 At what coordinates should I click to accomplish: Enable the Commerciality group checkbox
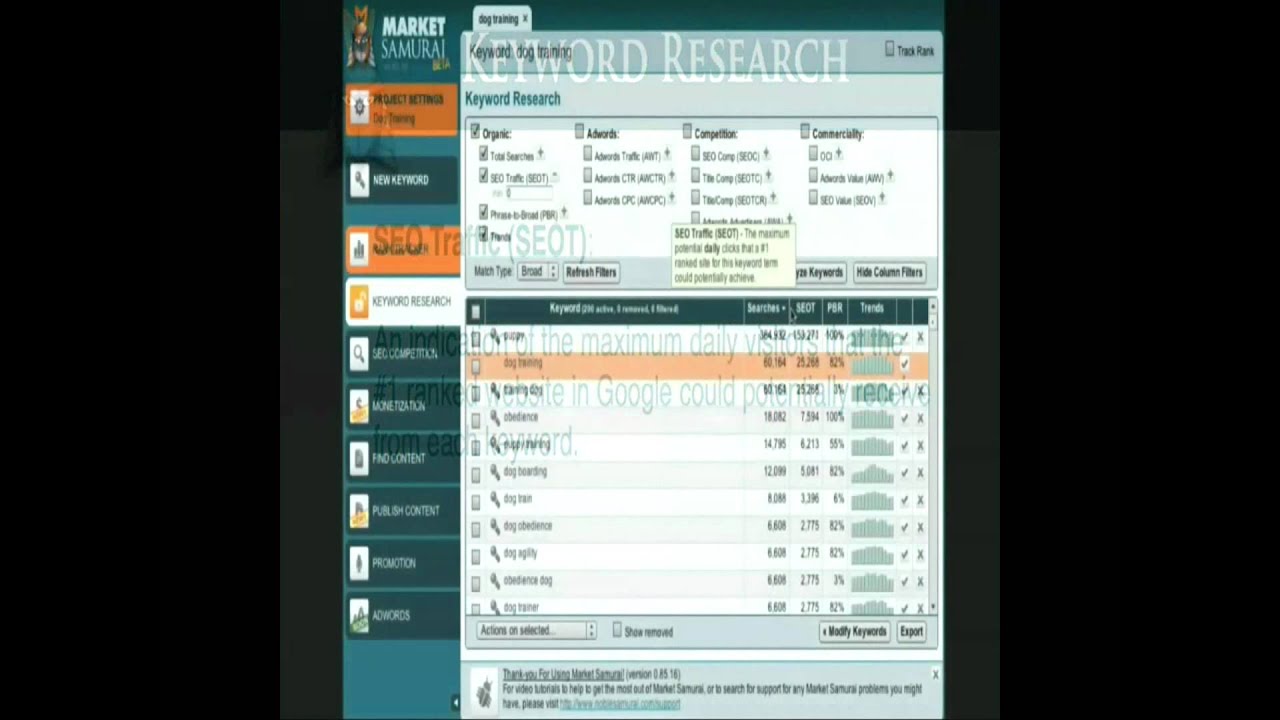pyautogui.click(x=805, y=132)
